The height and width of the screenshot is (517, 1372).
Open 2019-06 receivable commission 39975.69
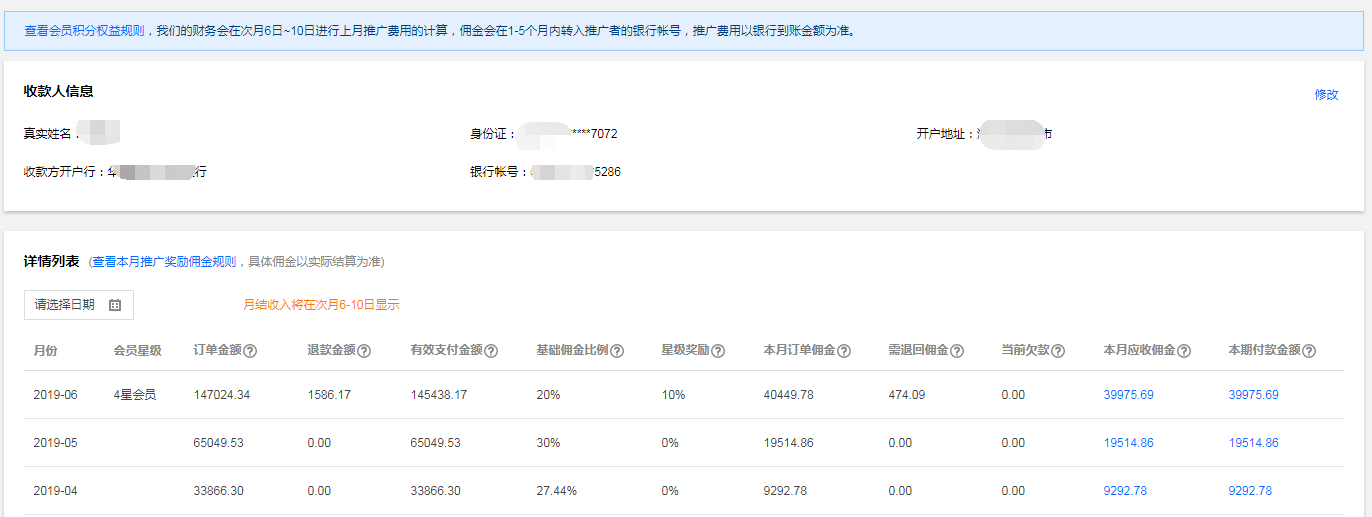1128,395
